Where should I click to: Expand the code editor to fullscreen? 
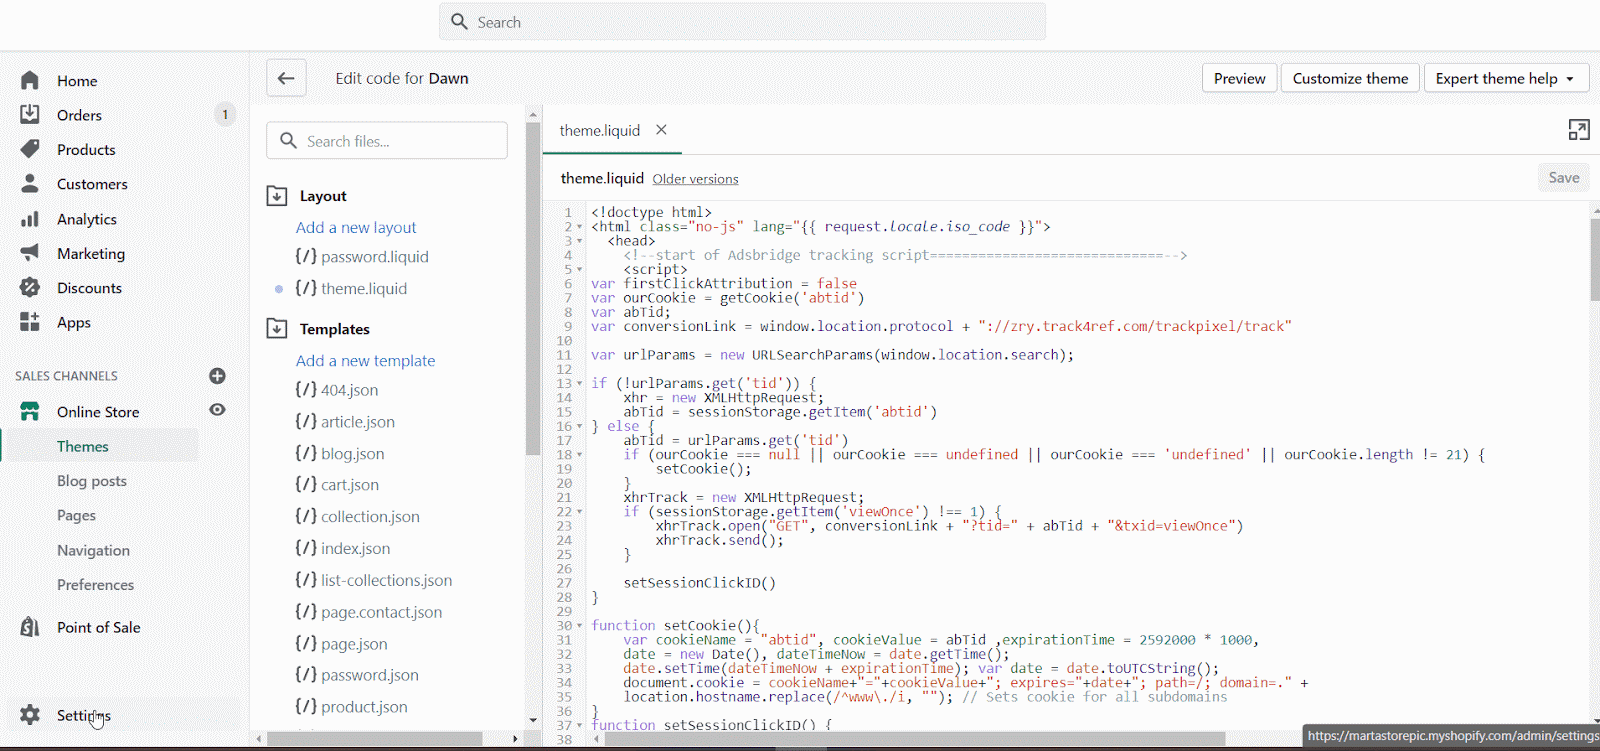point(1579,130)
